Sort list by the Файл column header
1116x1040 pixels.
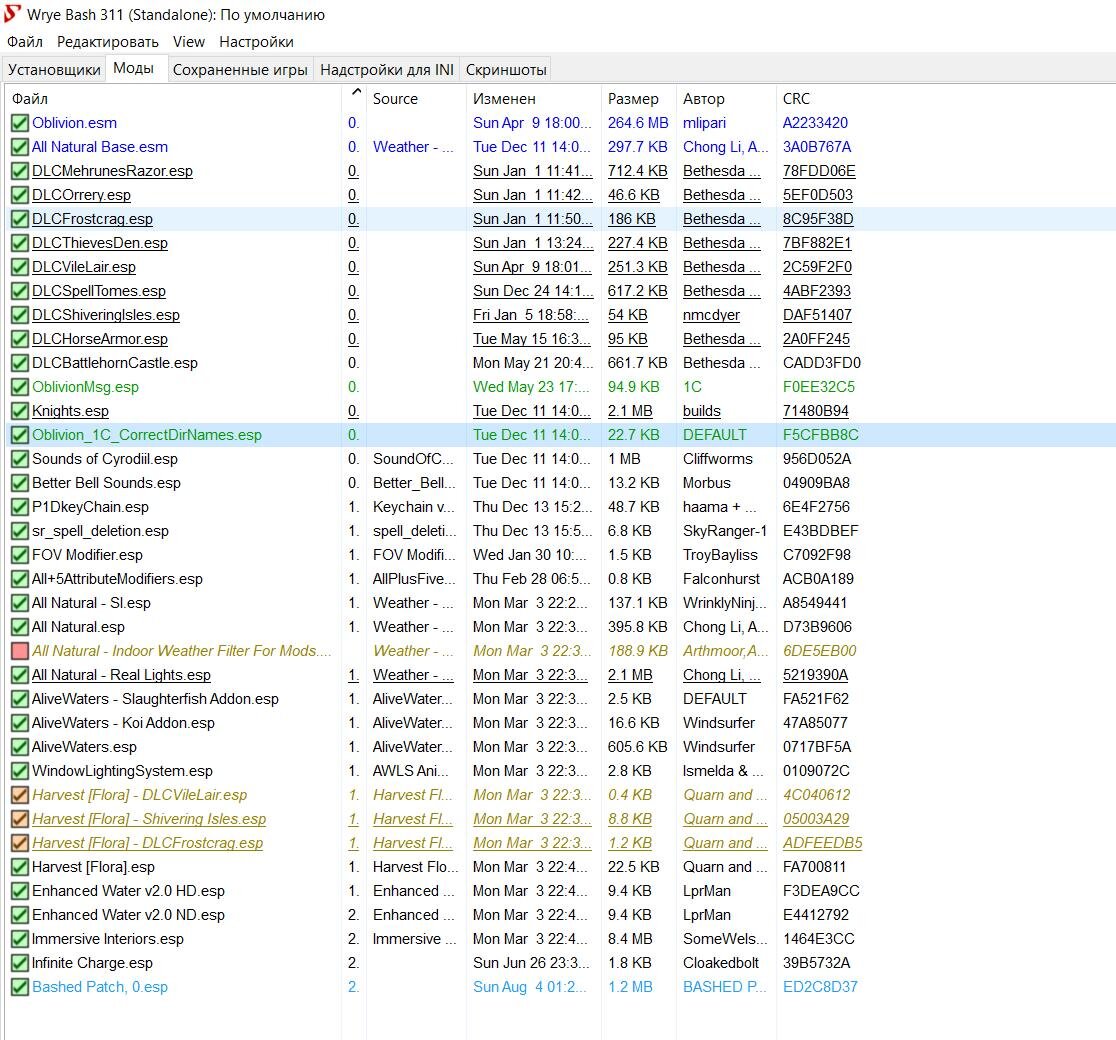click(173, 99)
